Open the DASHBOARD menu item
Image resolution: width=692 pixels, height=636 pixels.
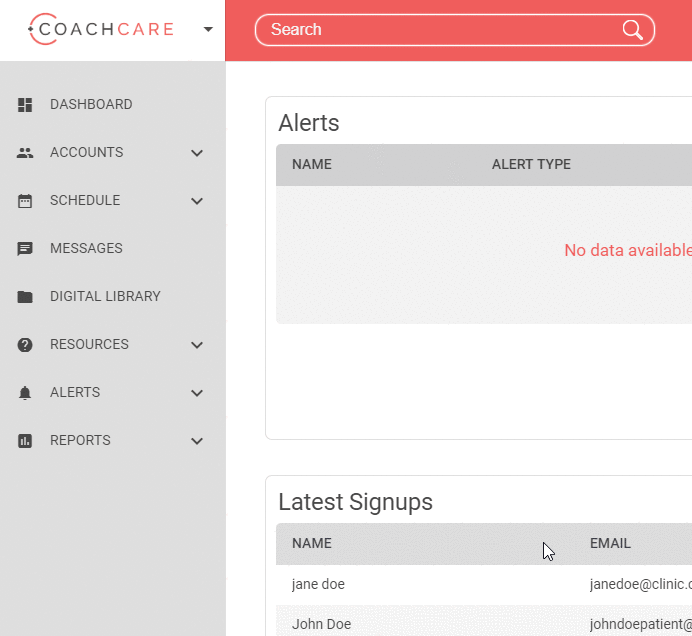(x=91, y=104)
